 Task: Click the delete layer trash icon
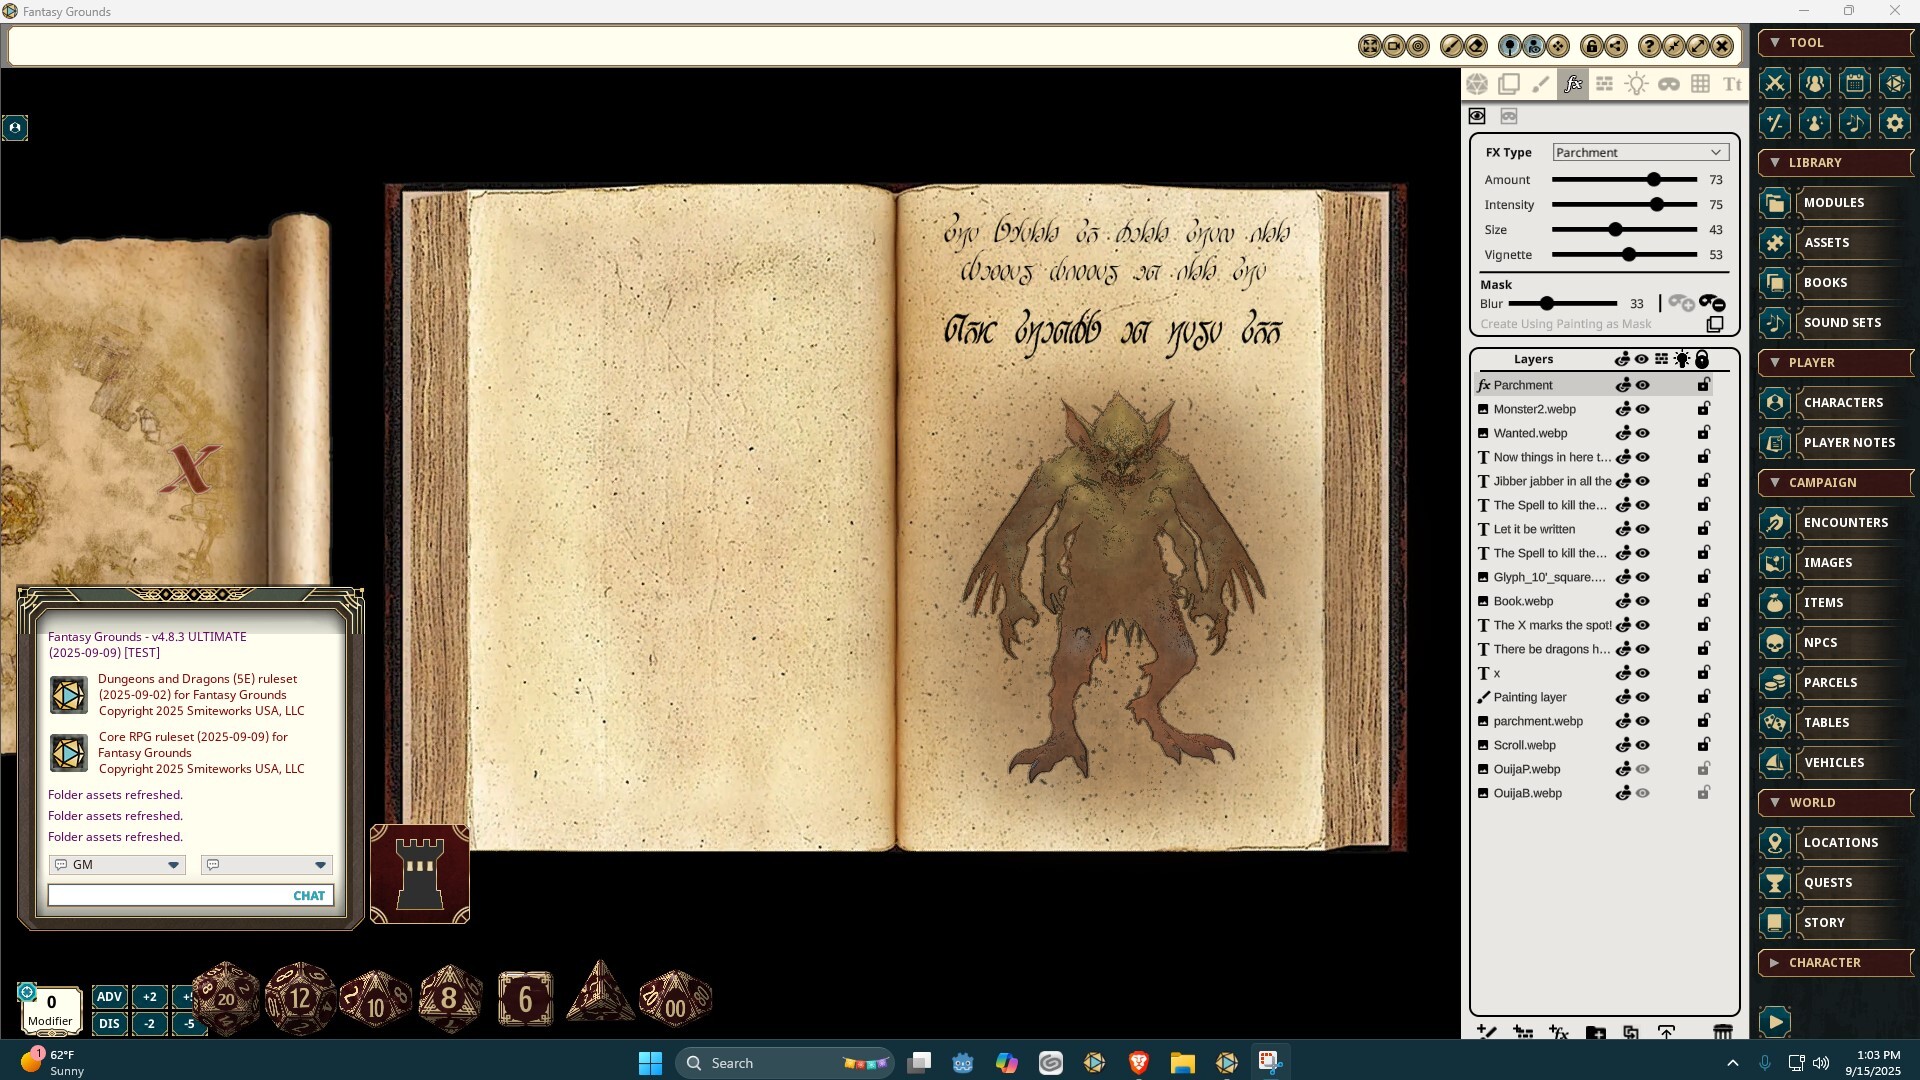(1722, 1032)
